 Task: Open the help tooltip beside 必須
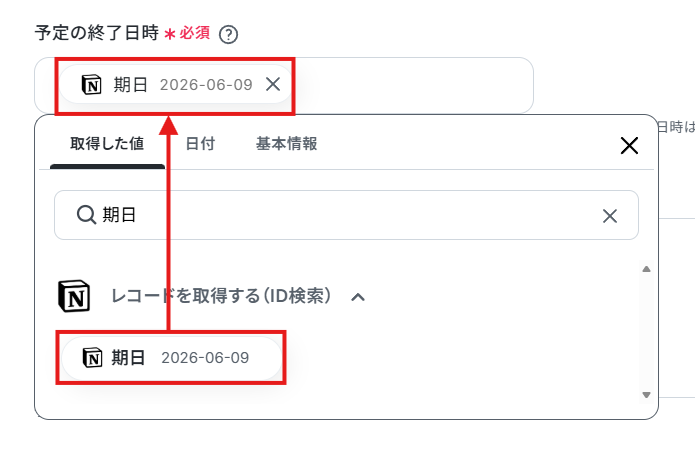pyautogui.click(x=229, y=35)
